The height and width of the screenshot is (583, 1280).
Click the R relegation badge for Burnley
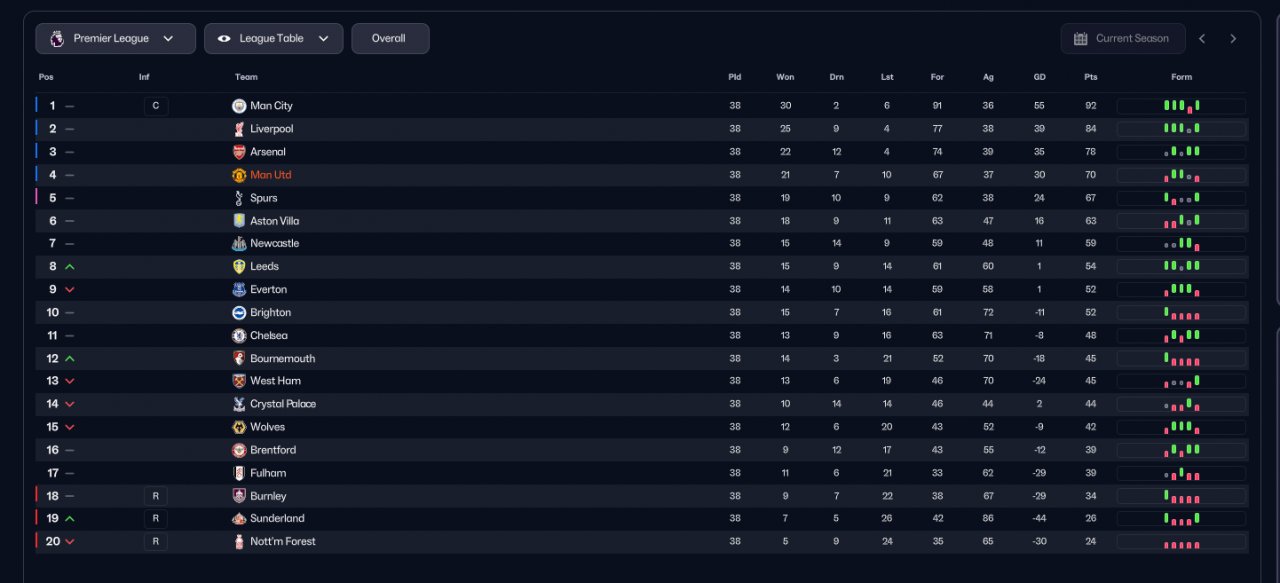tap(155, 496)
